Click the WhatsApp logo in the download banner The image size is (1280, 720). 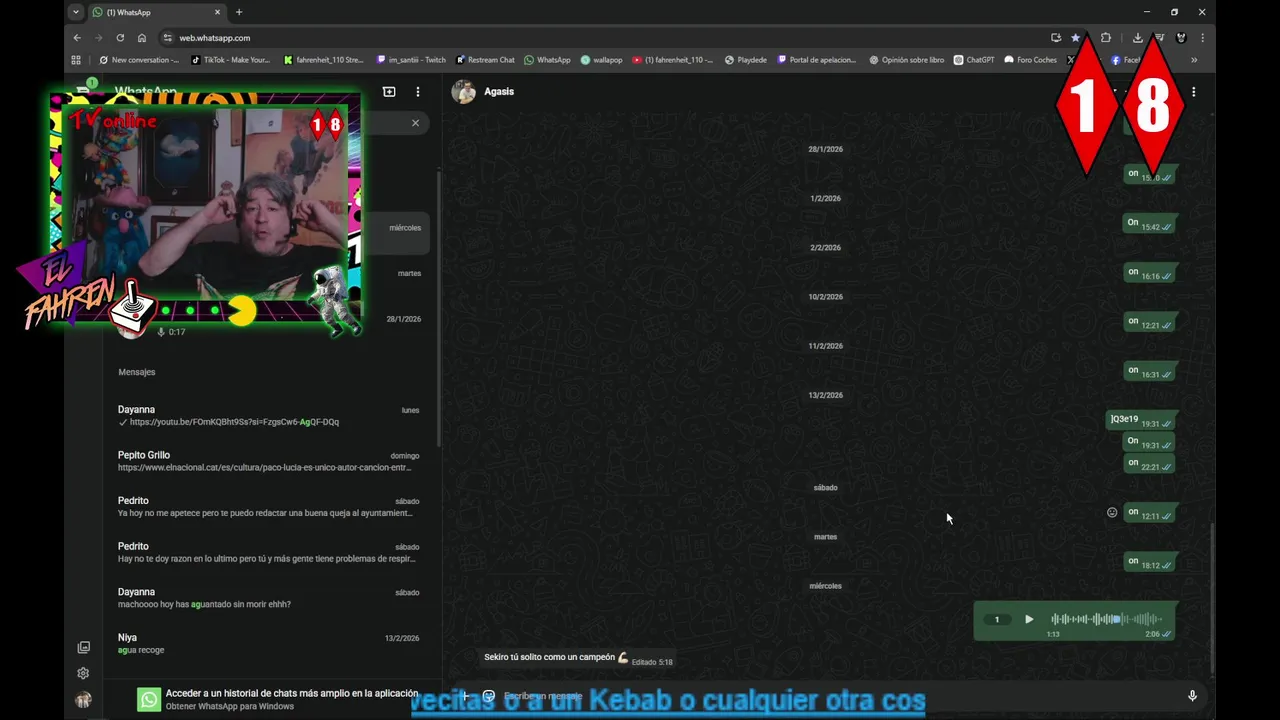149,699
